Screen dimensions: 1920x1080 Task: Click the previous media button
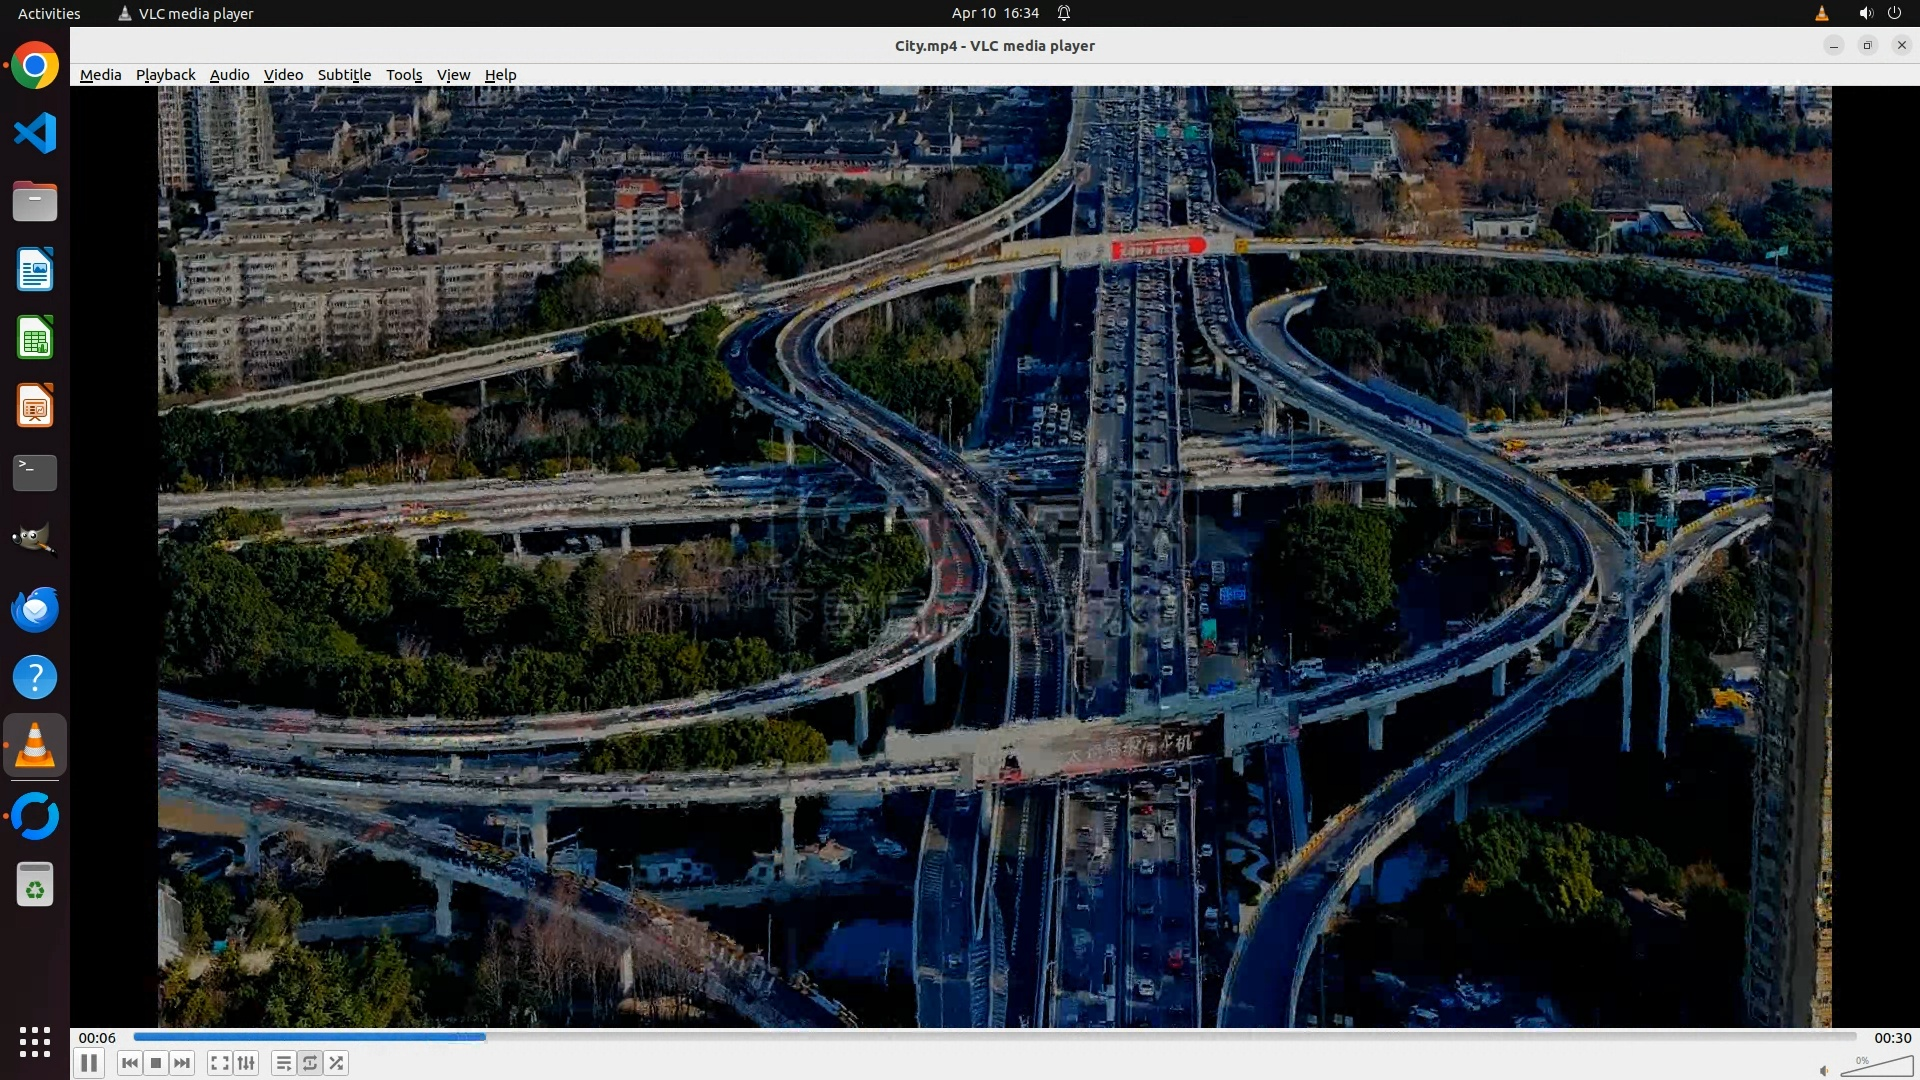pos(129,1063)
